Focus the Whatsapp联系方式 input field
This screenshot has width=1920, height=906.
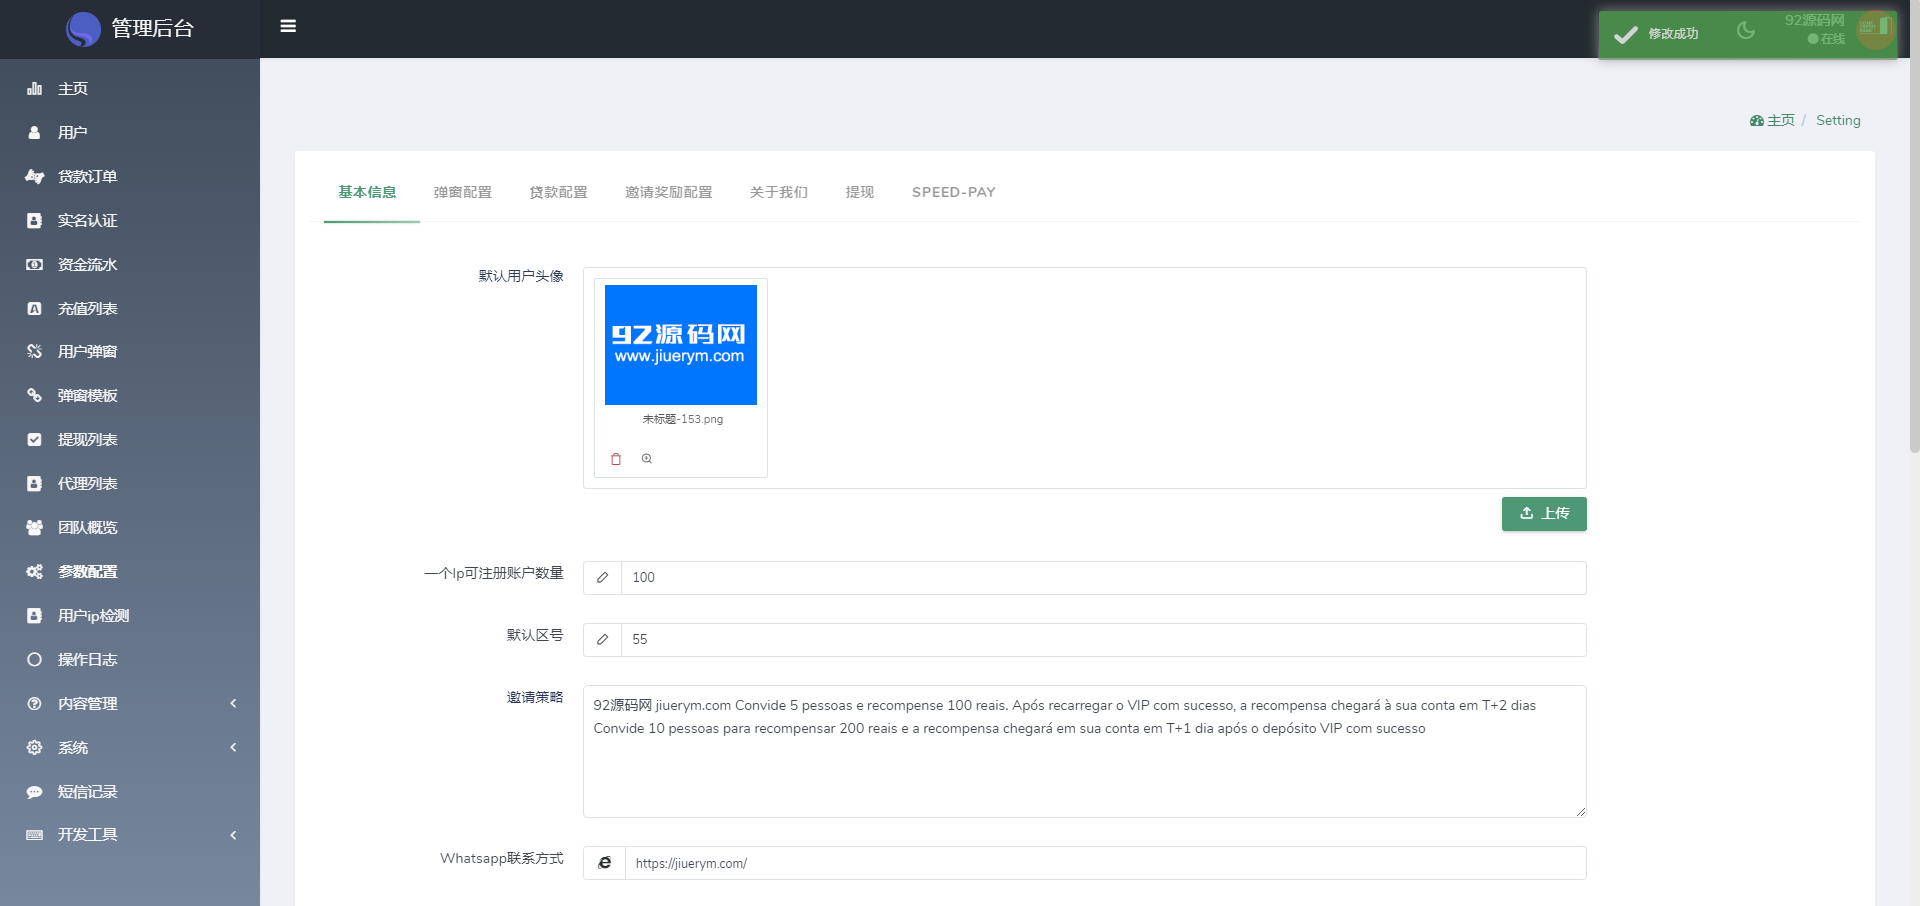pyautogui.click(x=1106, y=863)
